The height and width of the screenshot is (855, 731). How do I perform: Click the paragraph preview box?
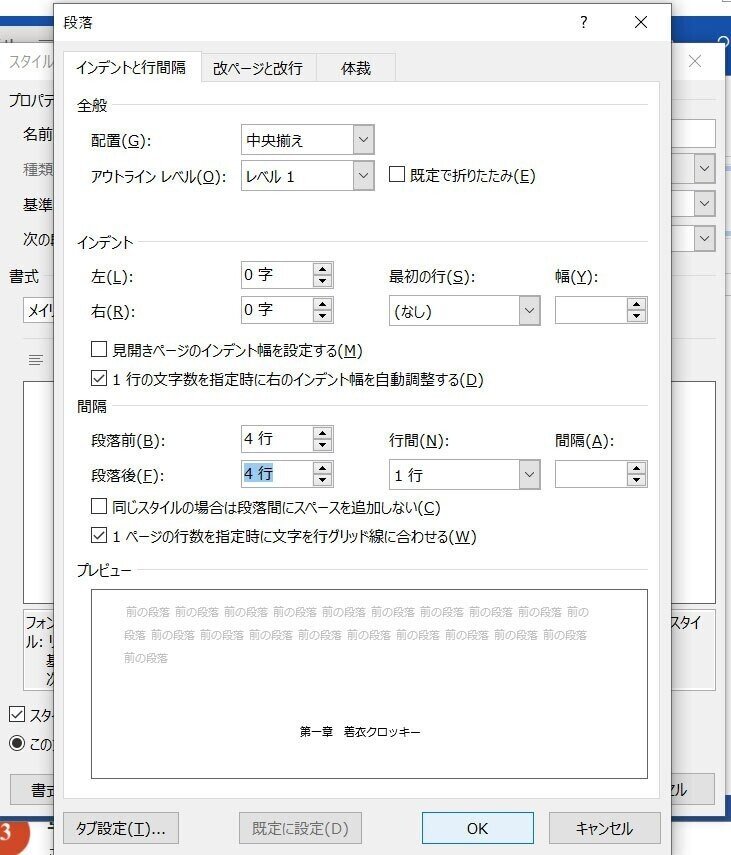[369, 684]
